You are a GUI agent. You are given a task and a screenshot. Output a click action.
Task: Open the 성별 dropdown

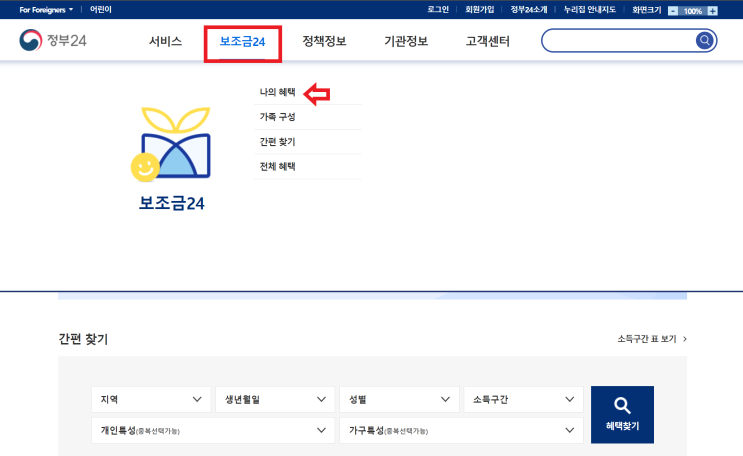click(x=399, y=399)
